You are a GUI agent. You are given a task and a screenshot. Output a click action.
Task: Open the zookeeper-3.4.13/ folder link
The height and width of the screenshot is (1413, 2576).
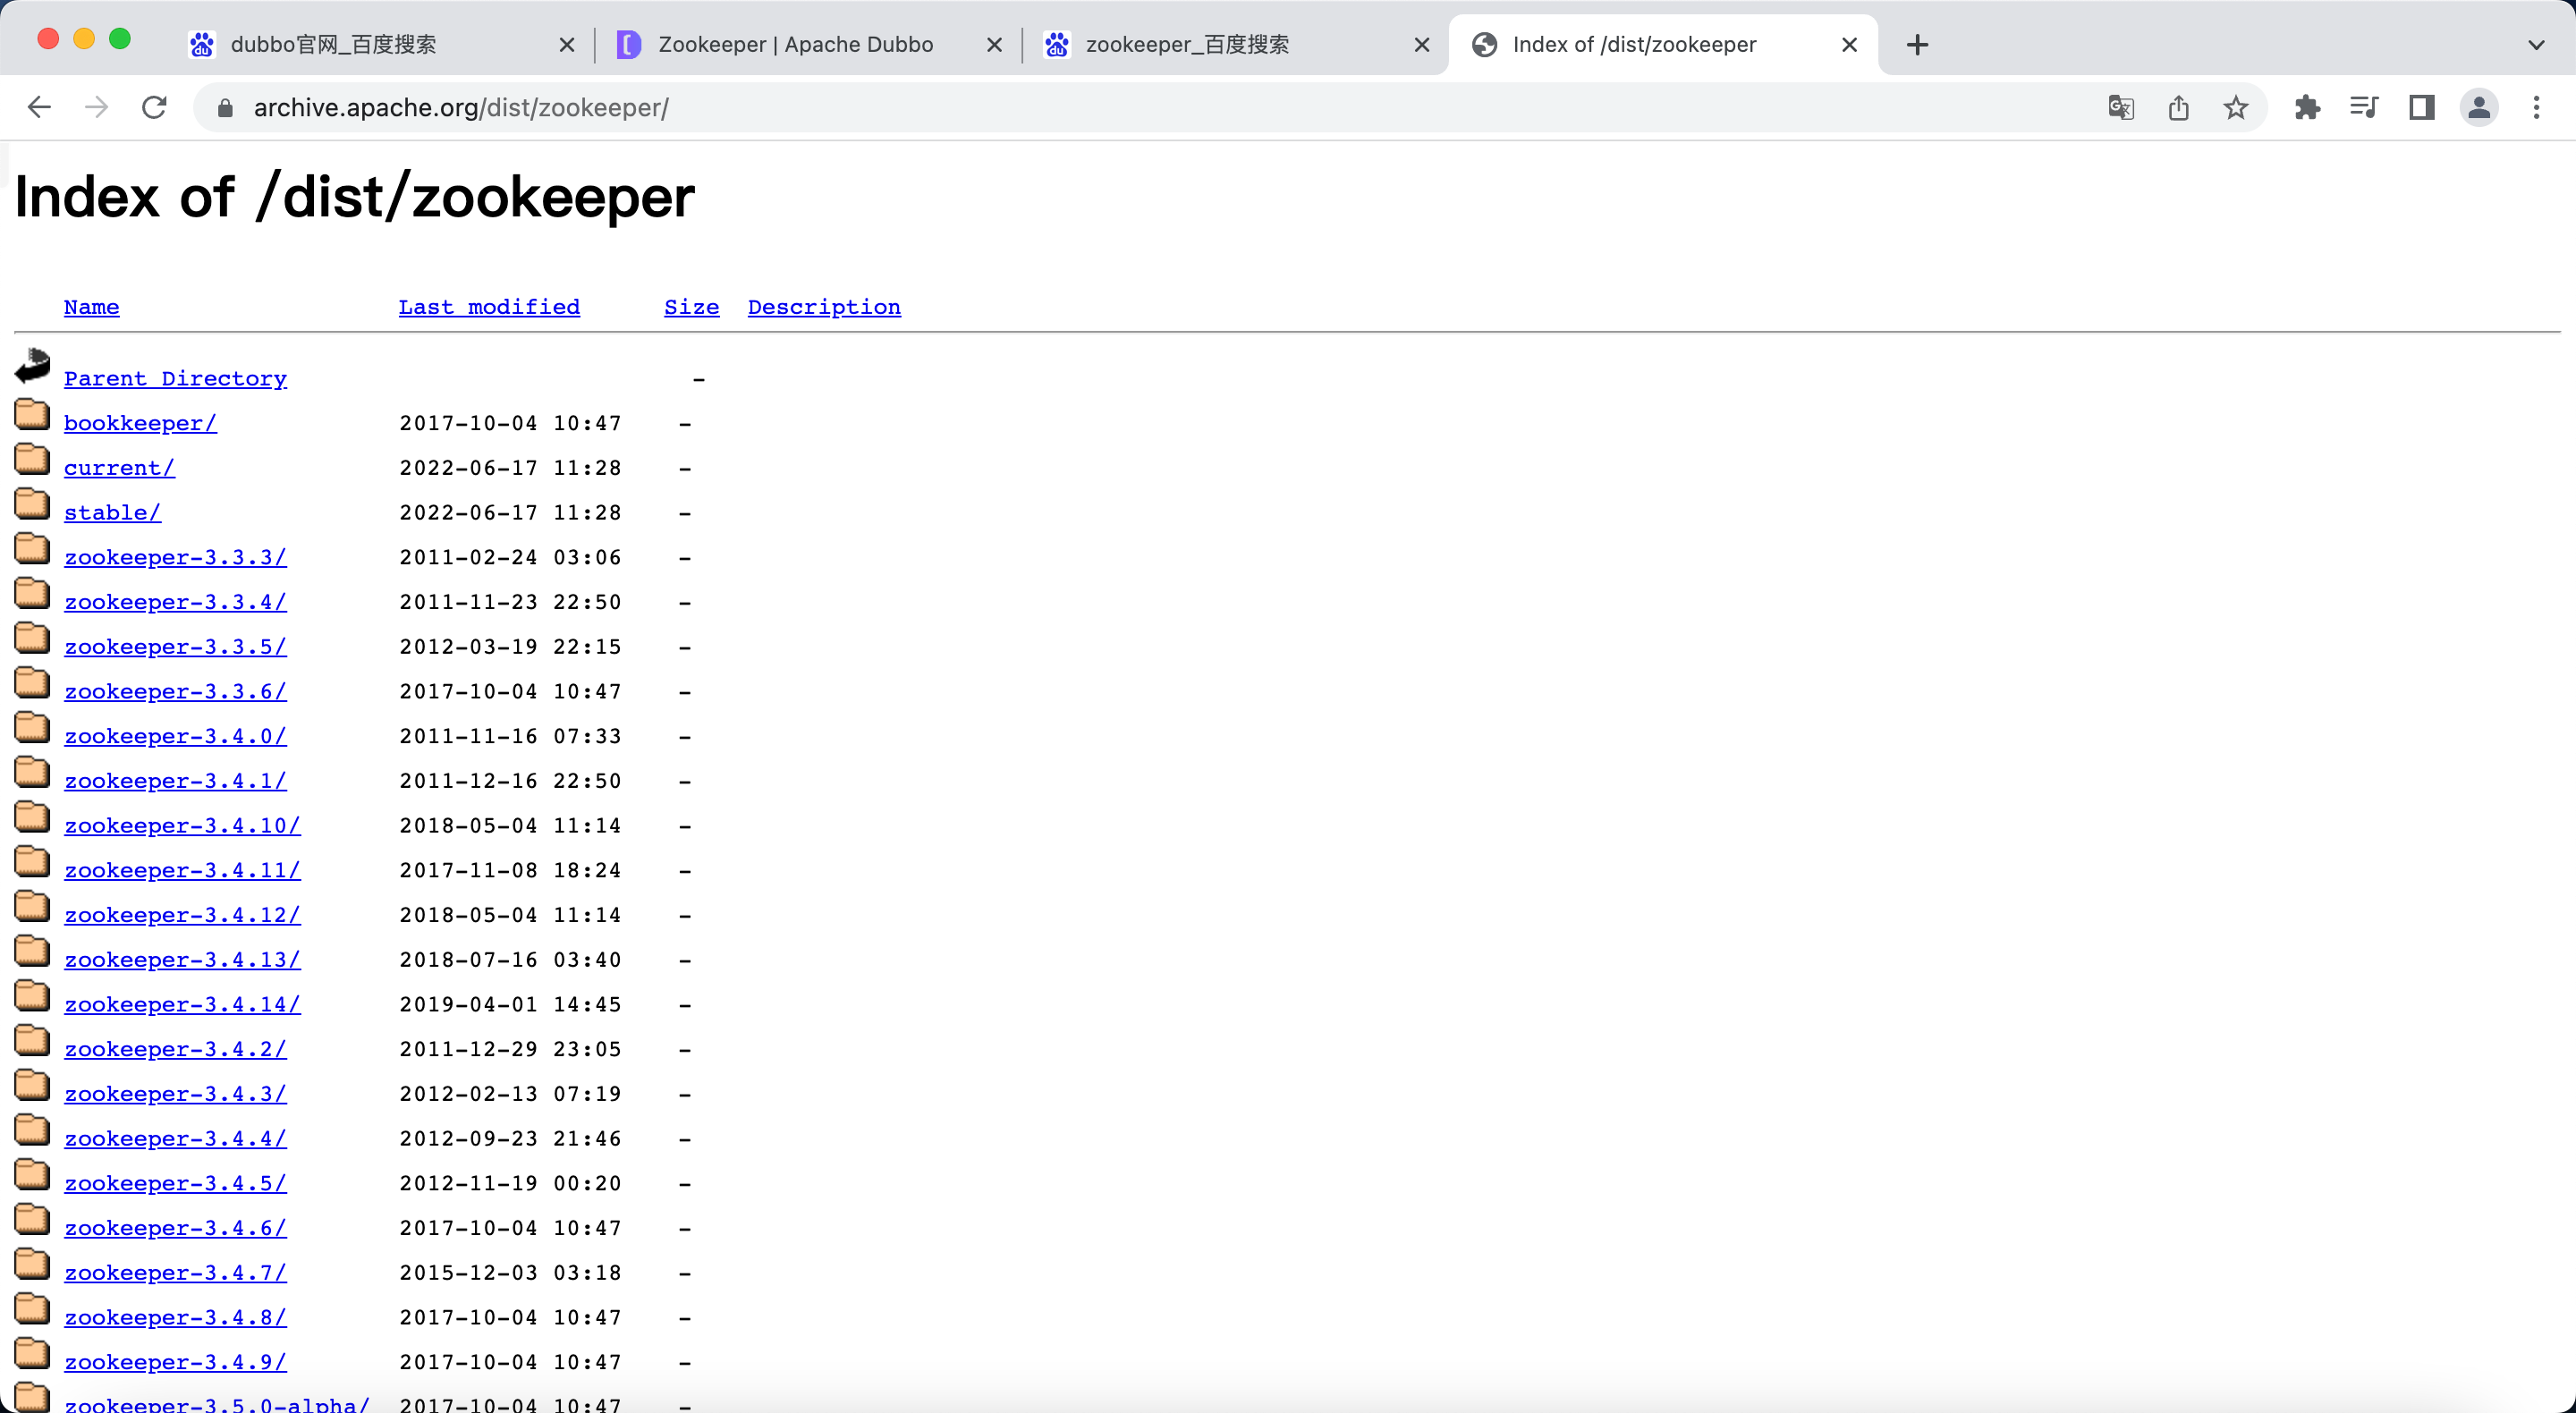point(182,960)
